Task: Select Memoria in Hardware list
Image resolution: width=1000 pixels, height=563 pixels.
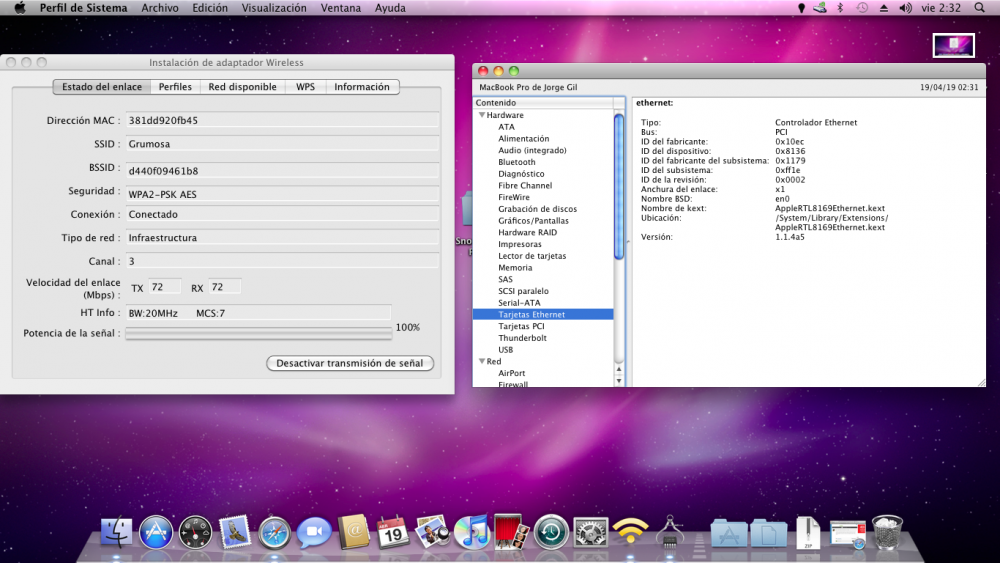Action: pos(515,268)
